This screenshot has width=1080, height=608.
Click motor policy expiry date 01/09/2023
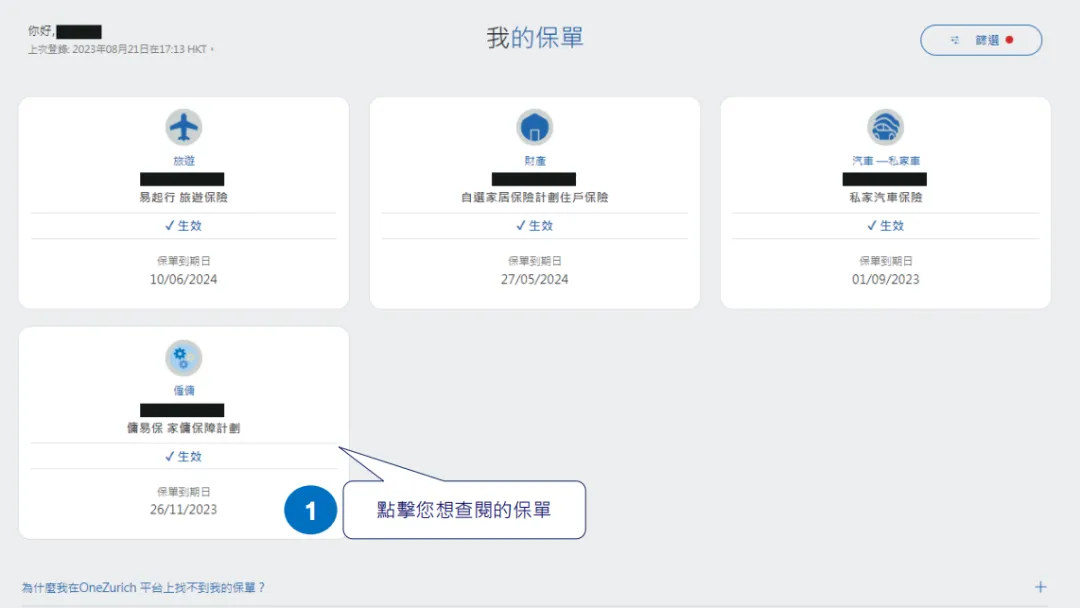(886, 279)
